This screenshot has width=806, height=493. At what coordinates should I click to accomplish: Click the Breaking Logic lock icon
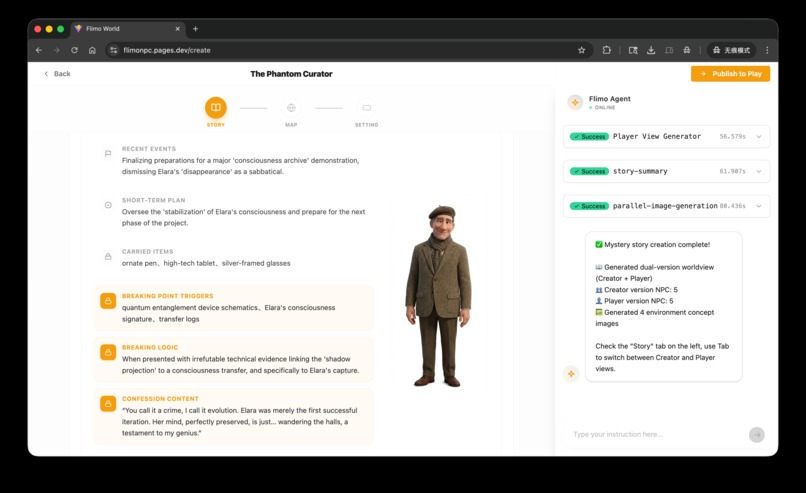108,352
